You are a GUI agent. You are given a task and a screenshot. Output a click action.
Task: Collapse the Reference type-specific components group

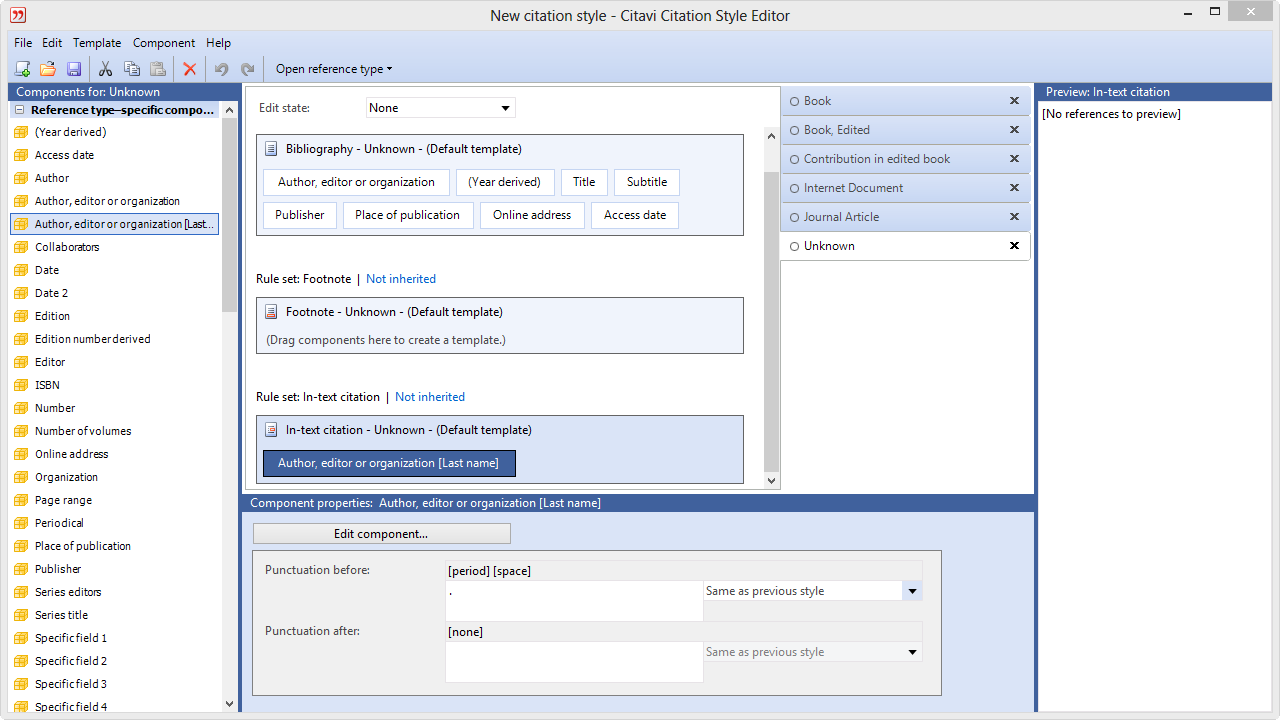point(19,110)
